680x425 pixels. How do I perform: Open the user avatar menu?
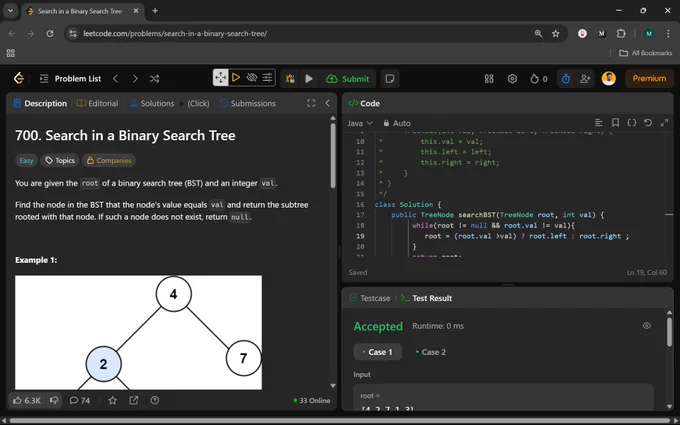(608, 78)
